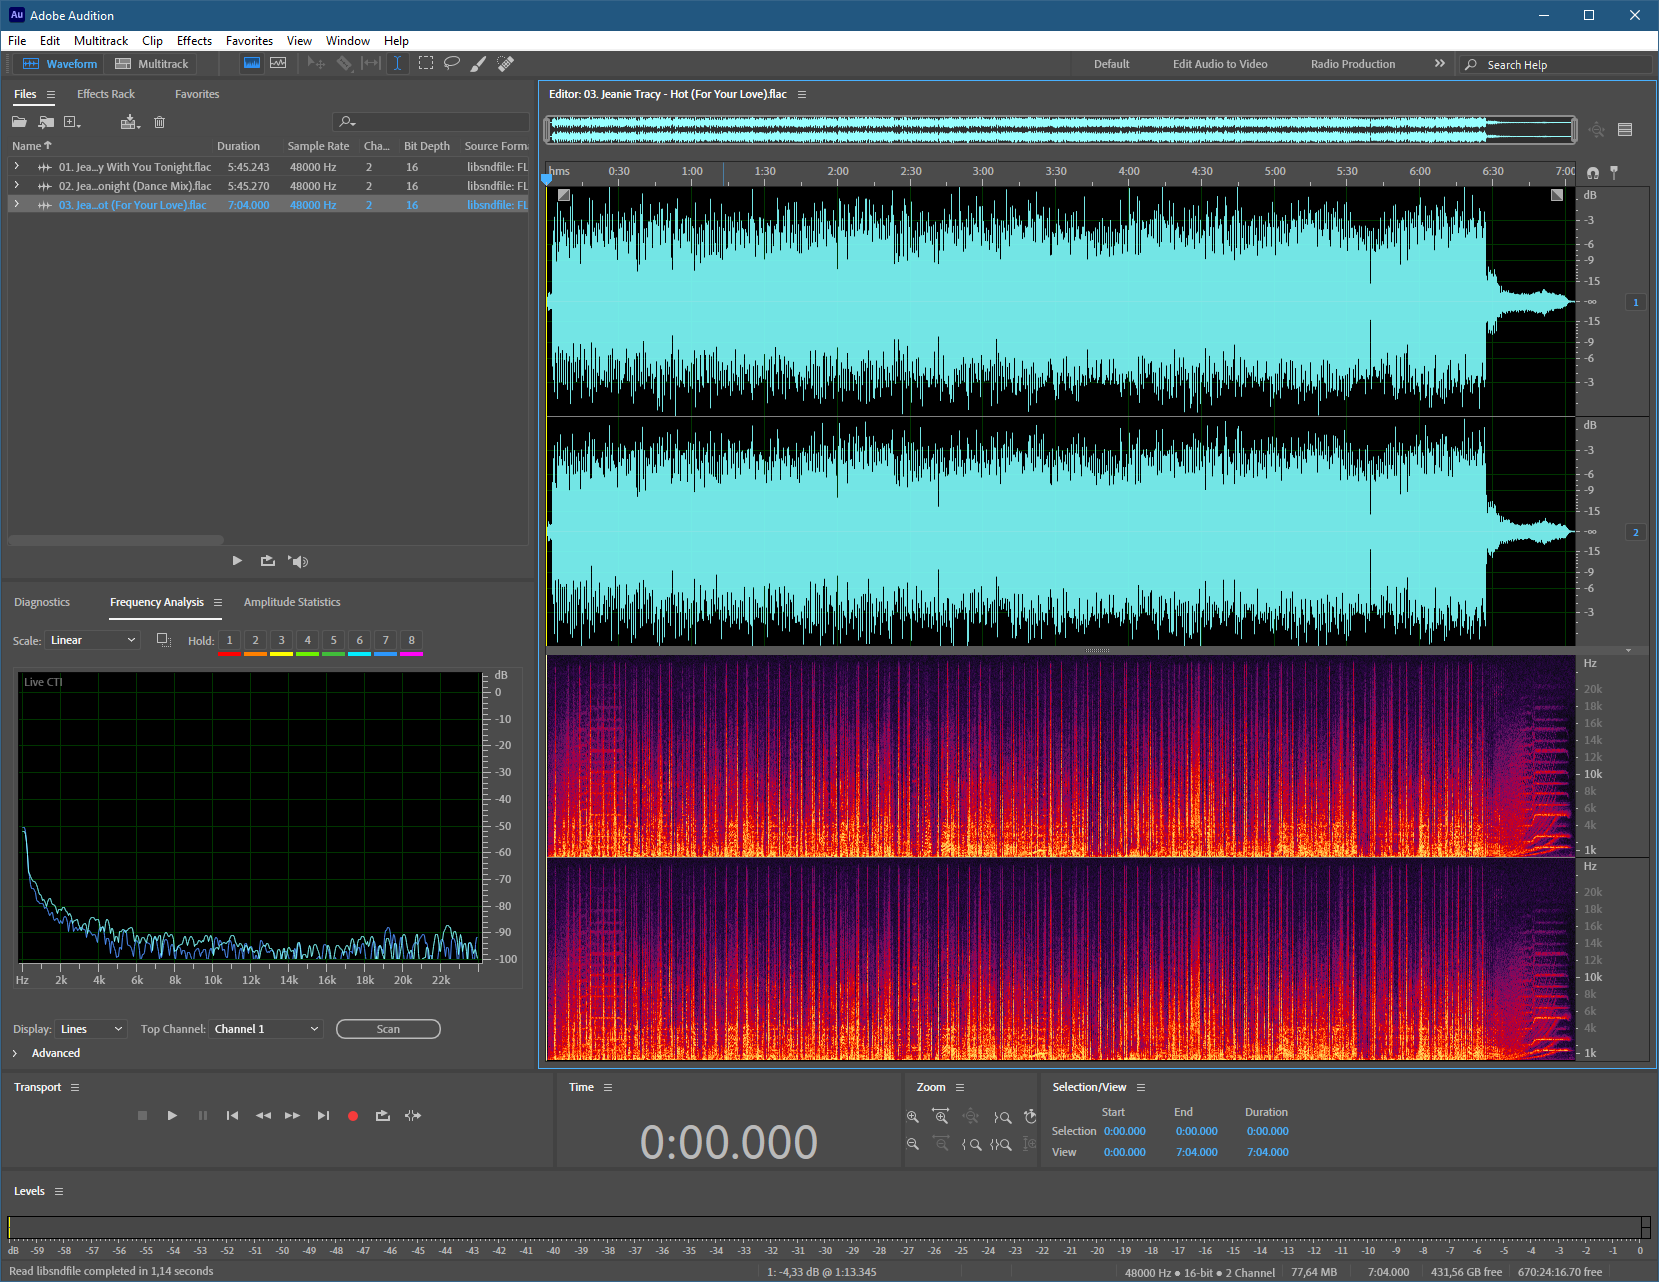The width and height of the screenshot is (1659, 1282).
Task: Toggle Loop Preview in Files panel
Action: 267,561
